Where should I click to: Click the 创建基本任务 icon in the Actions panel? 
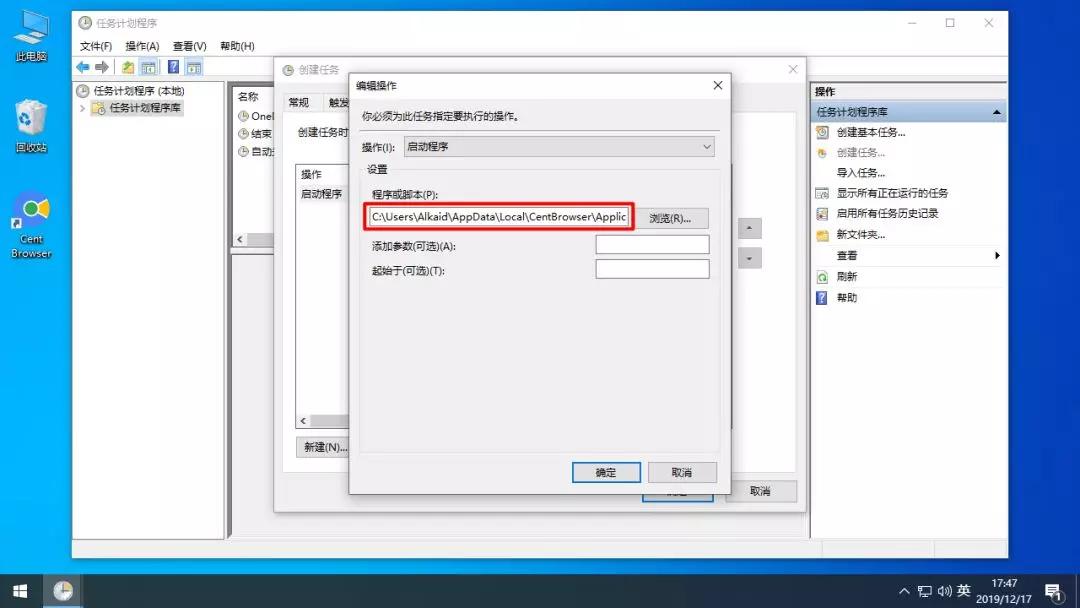pos(823,132)
